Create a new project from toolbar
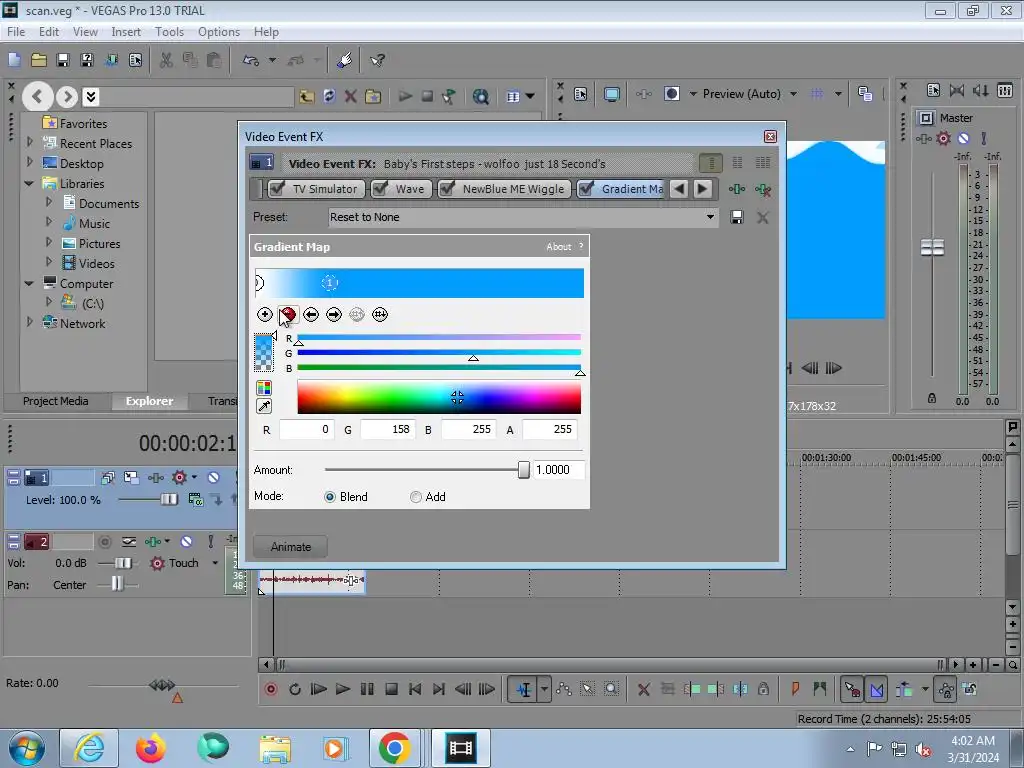 [14, 61]
